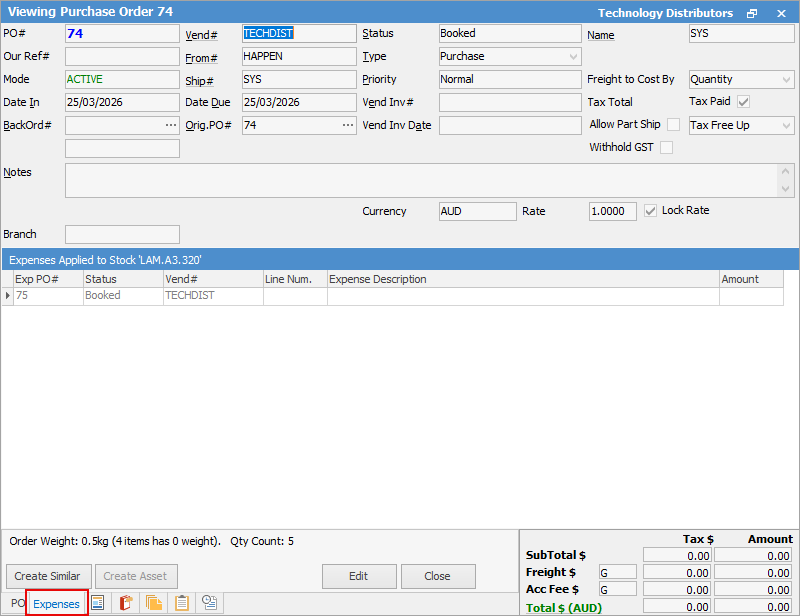Click the restore window icon in title bar

tap(752, 14)
